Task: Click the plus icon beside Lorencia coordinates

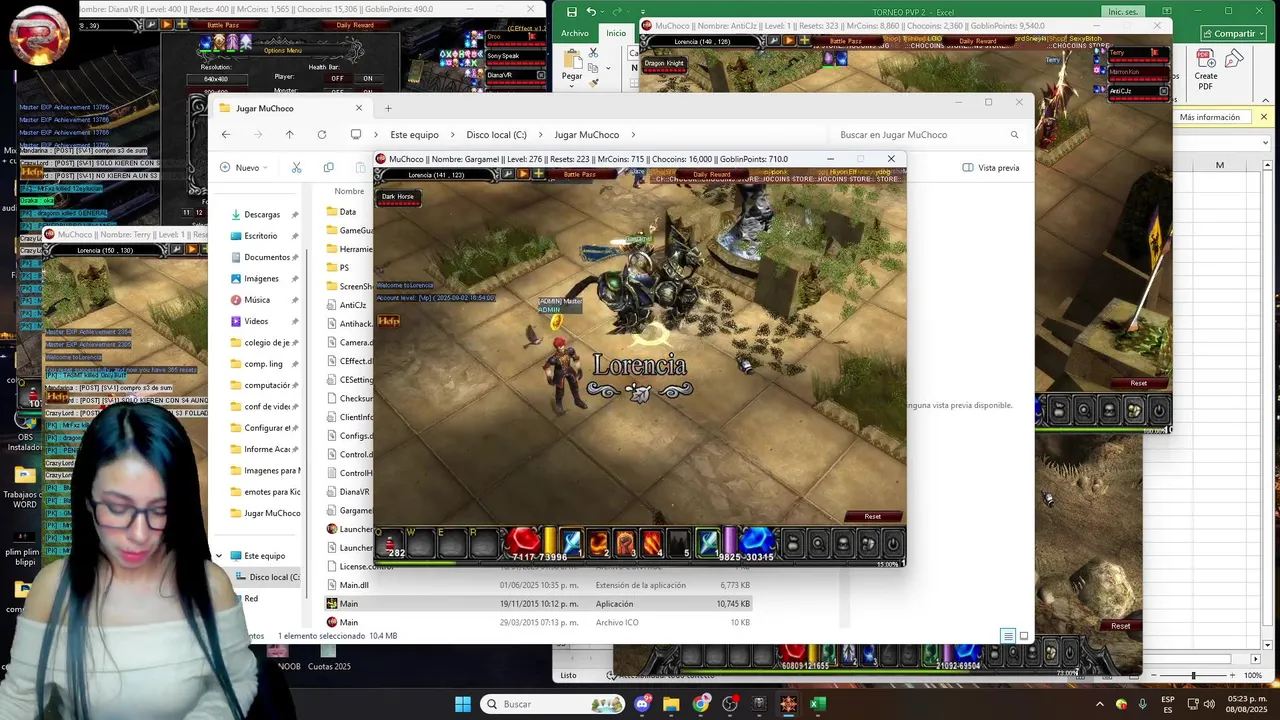Action: coord(539,174)
